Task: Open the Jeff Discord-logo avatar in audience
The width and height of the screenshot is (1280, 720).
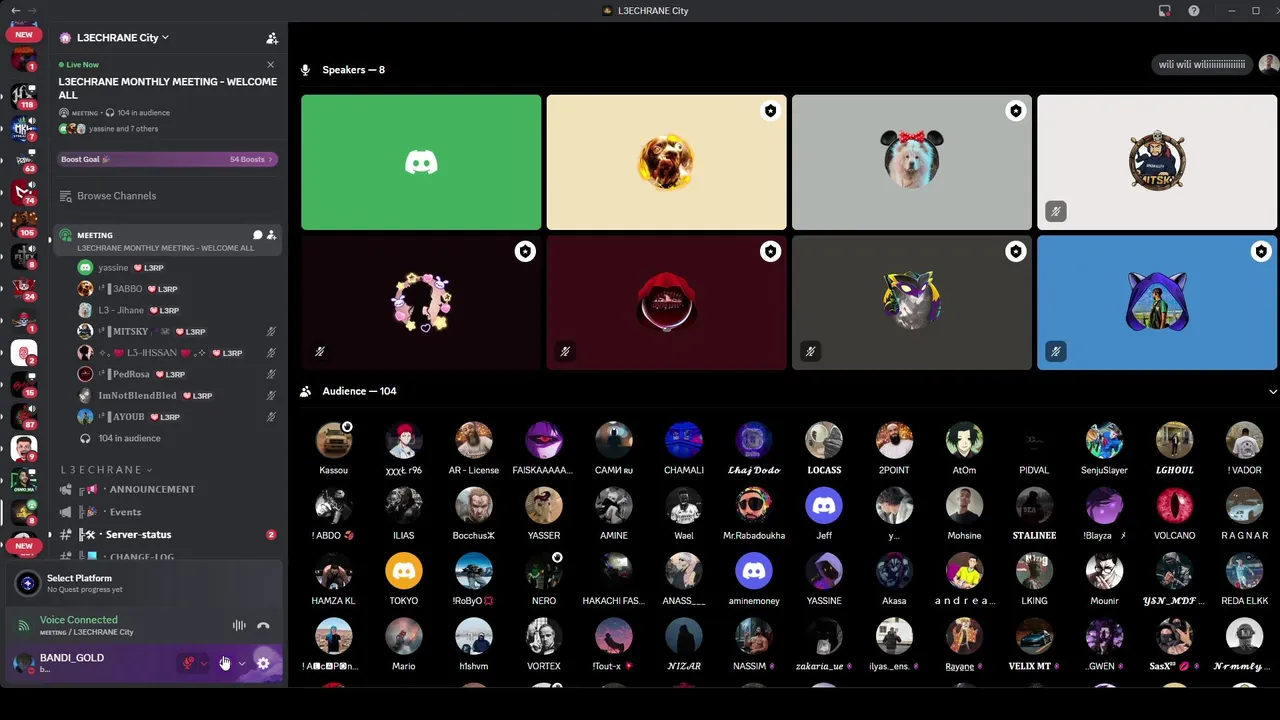Action: point(824,506)
